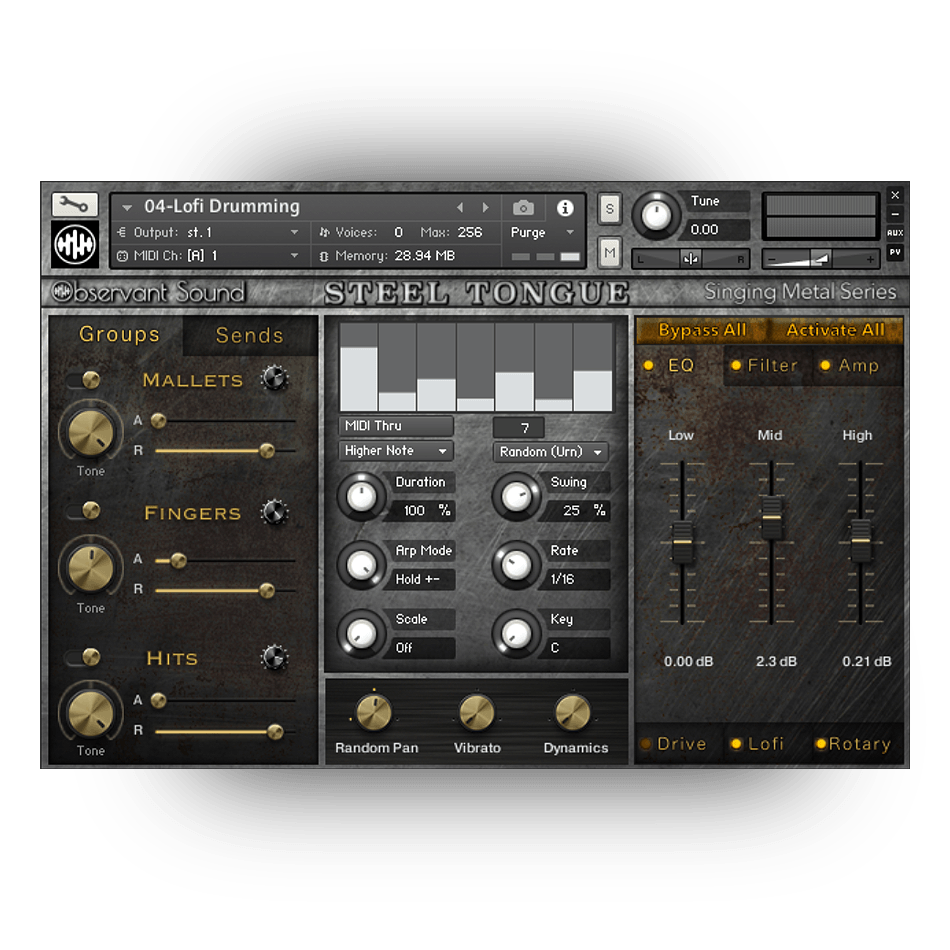Toggle the PV button
The height and width of the screenshot is (950, 950).
tap(895, 252)
